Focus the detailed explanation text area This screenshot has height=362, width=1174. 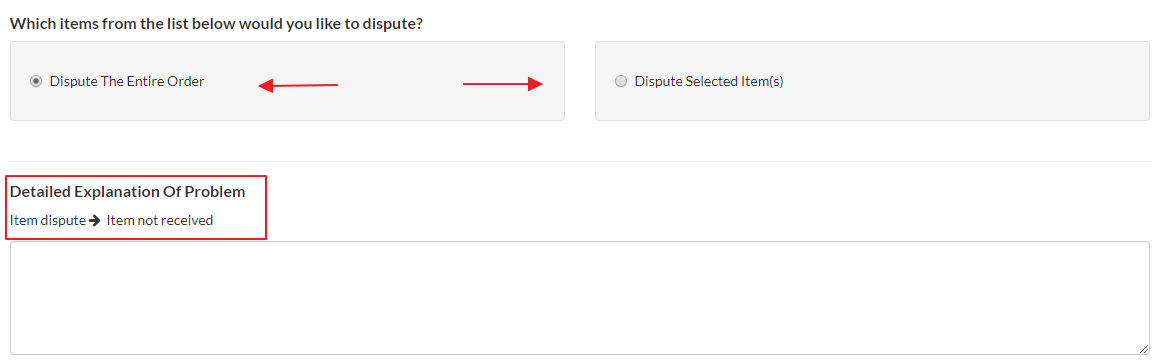(x=580, y=298)
